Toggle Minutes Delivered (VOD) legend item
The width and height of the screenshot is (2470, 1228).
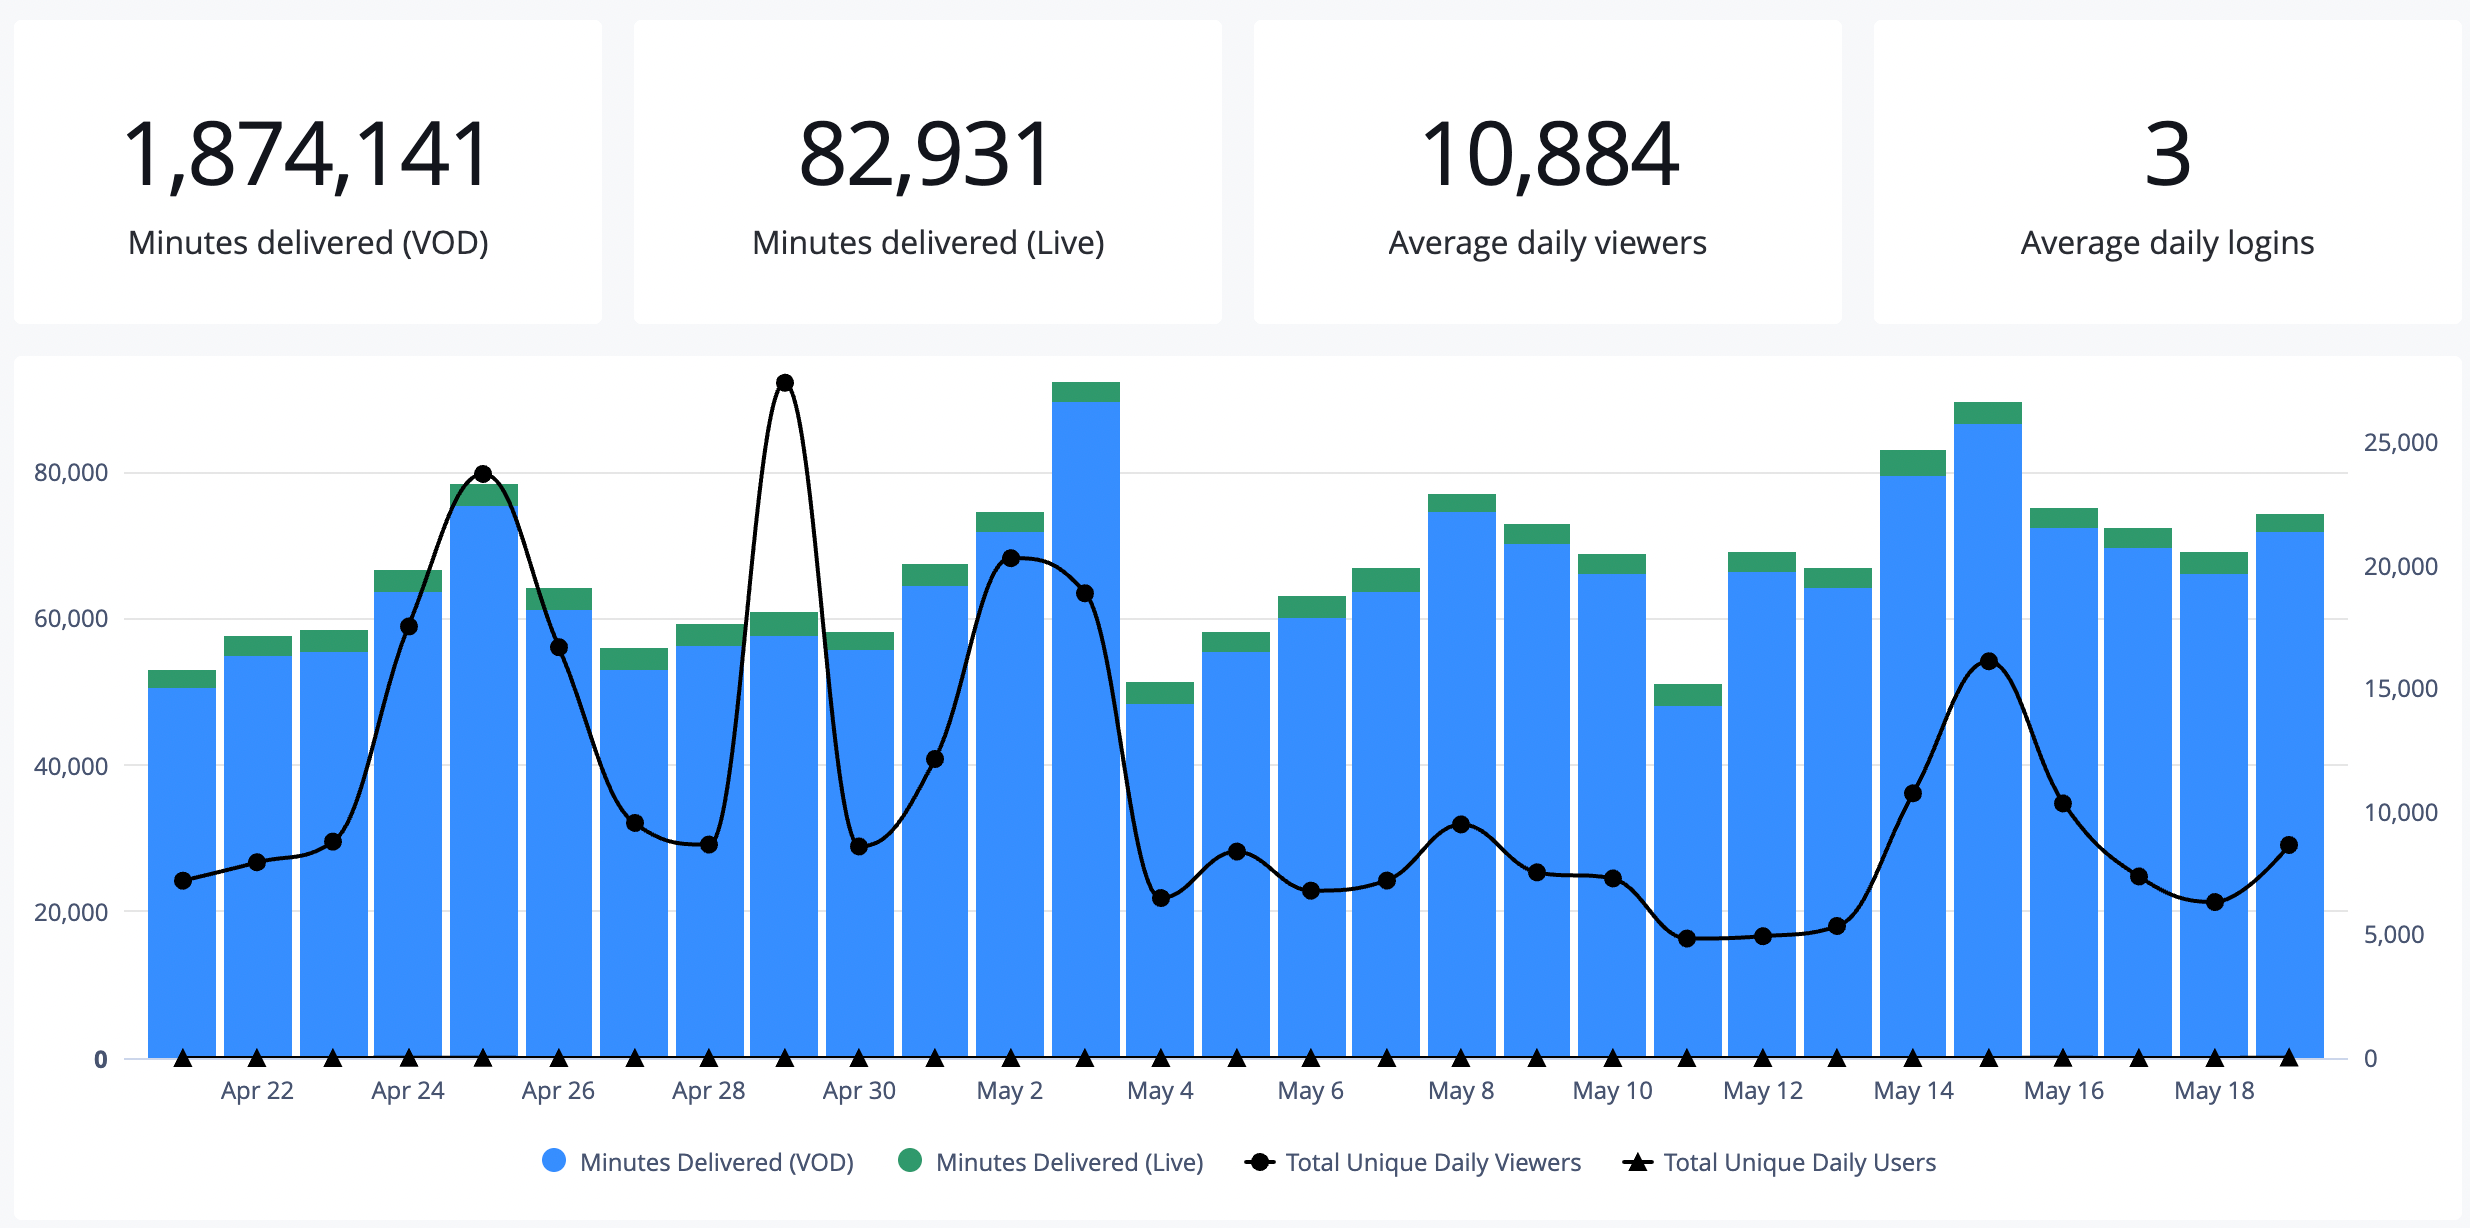pyautogui.click(x=715, y=1162)
